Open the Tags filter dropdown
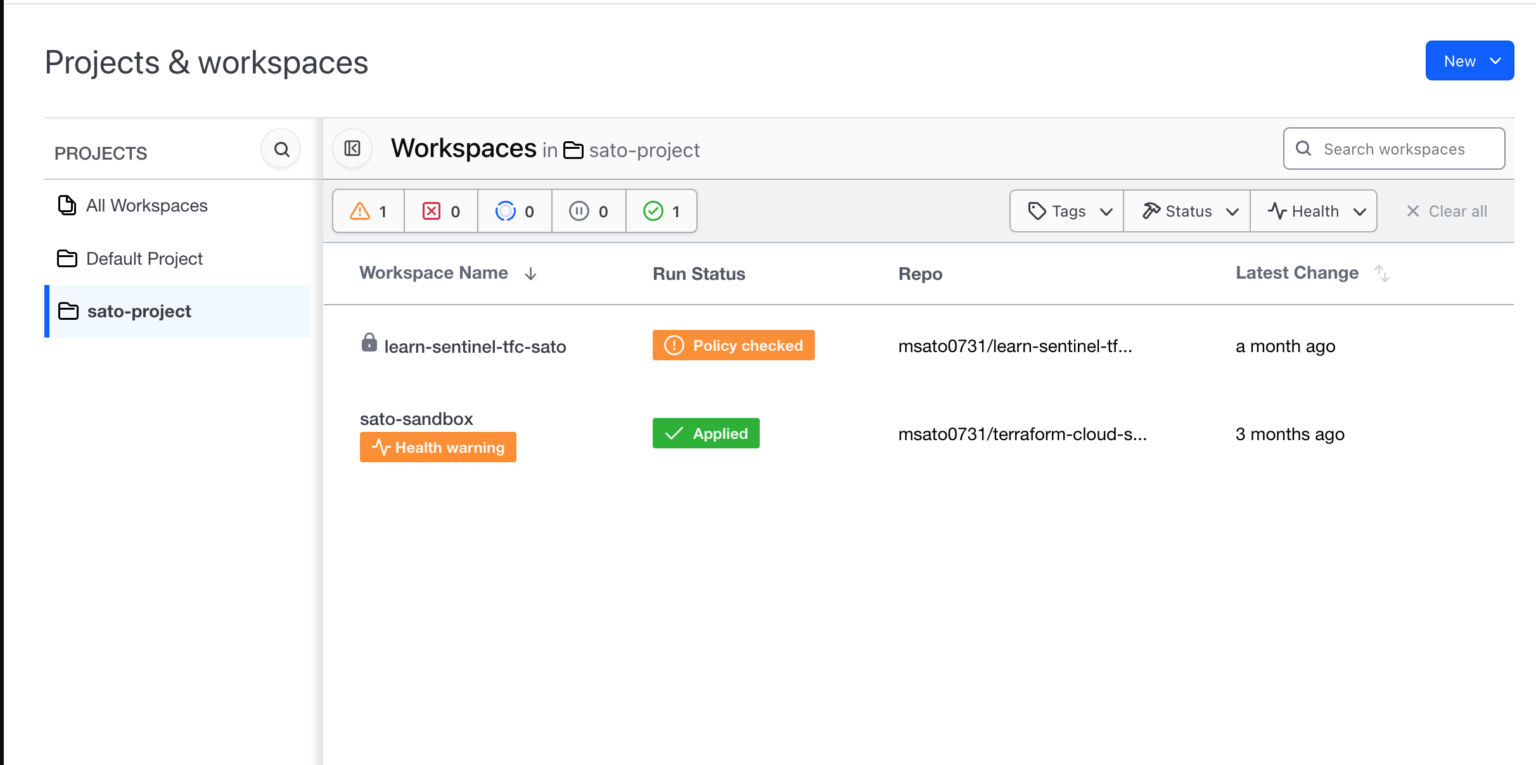The width and height of the screenshot is (1536, 765). (x=1066, y=211)
